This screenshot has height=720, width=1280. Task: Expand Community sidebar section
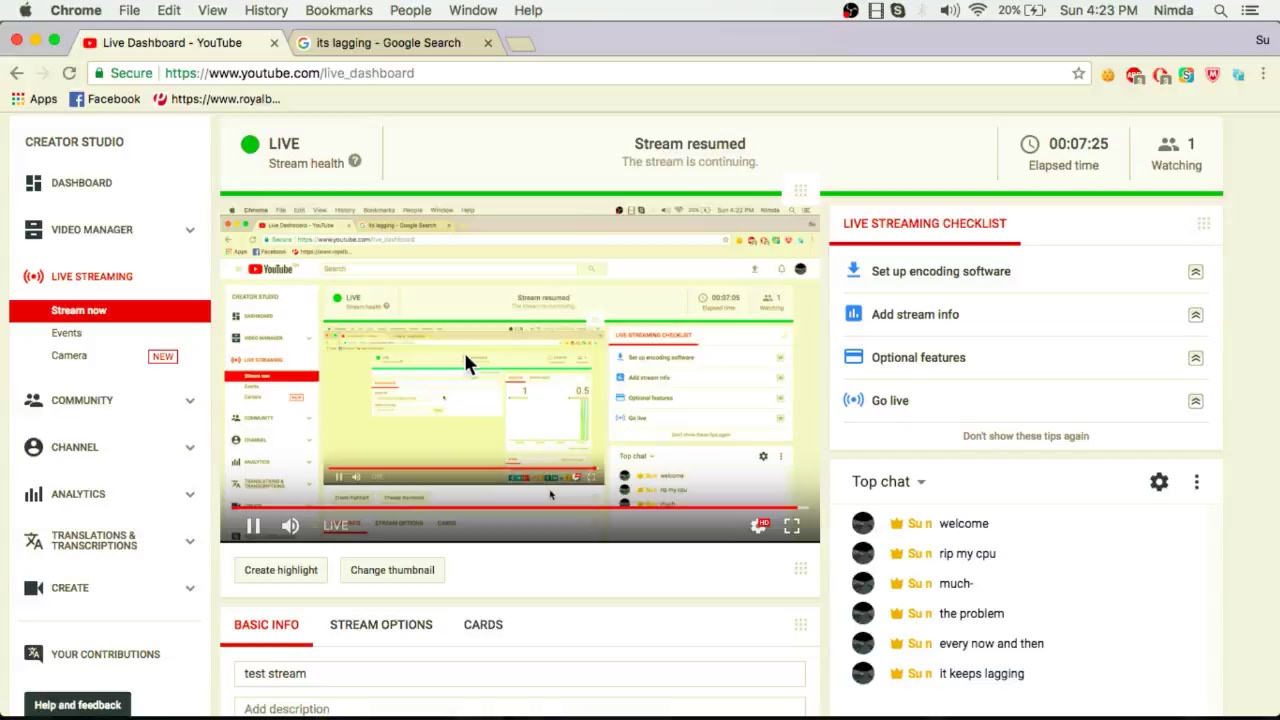[190, 400]
